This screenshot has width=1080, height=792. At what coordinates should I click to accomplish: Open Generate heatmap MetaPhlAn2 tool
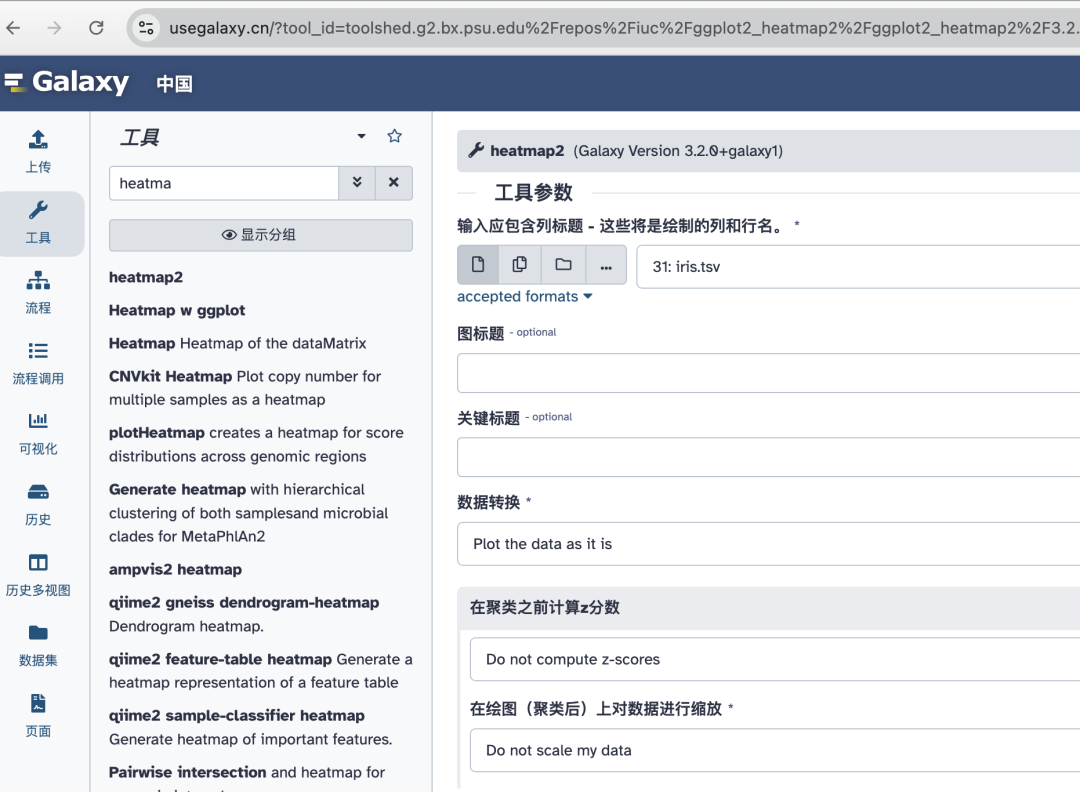point(248,513)
